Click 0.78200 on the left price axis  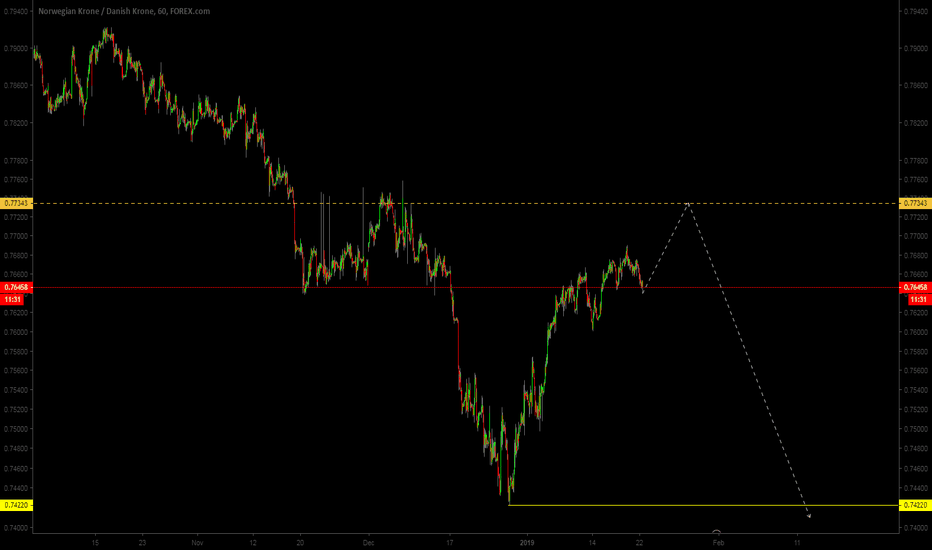[16, 123]
